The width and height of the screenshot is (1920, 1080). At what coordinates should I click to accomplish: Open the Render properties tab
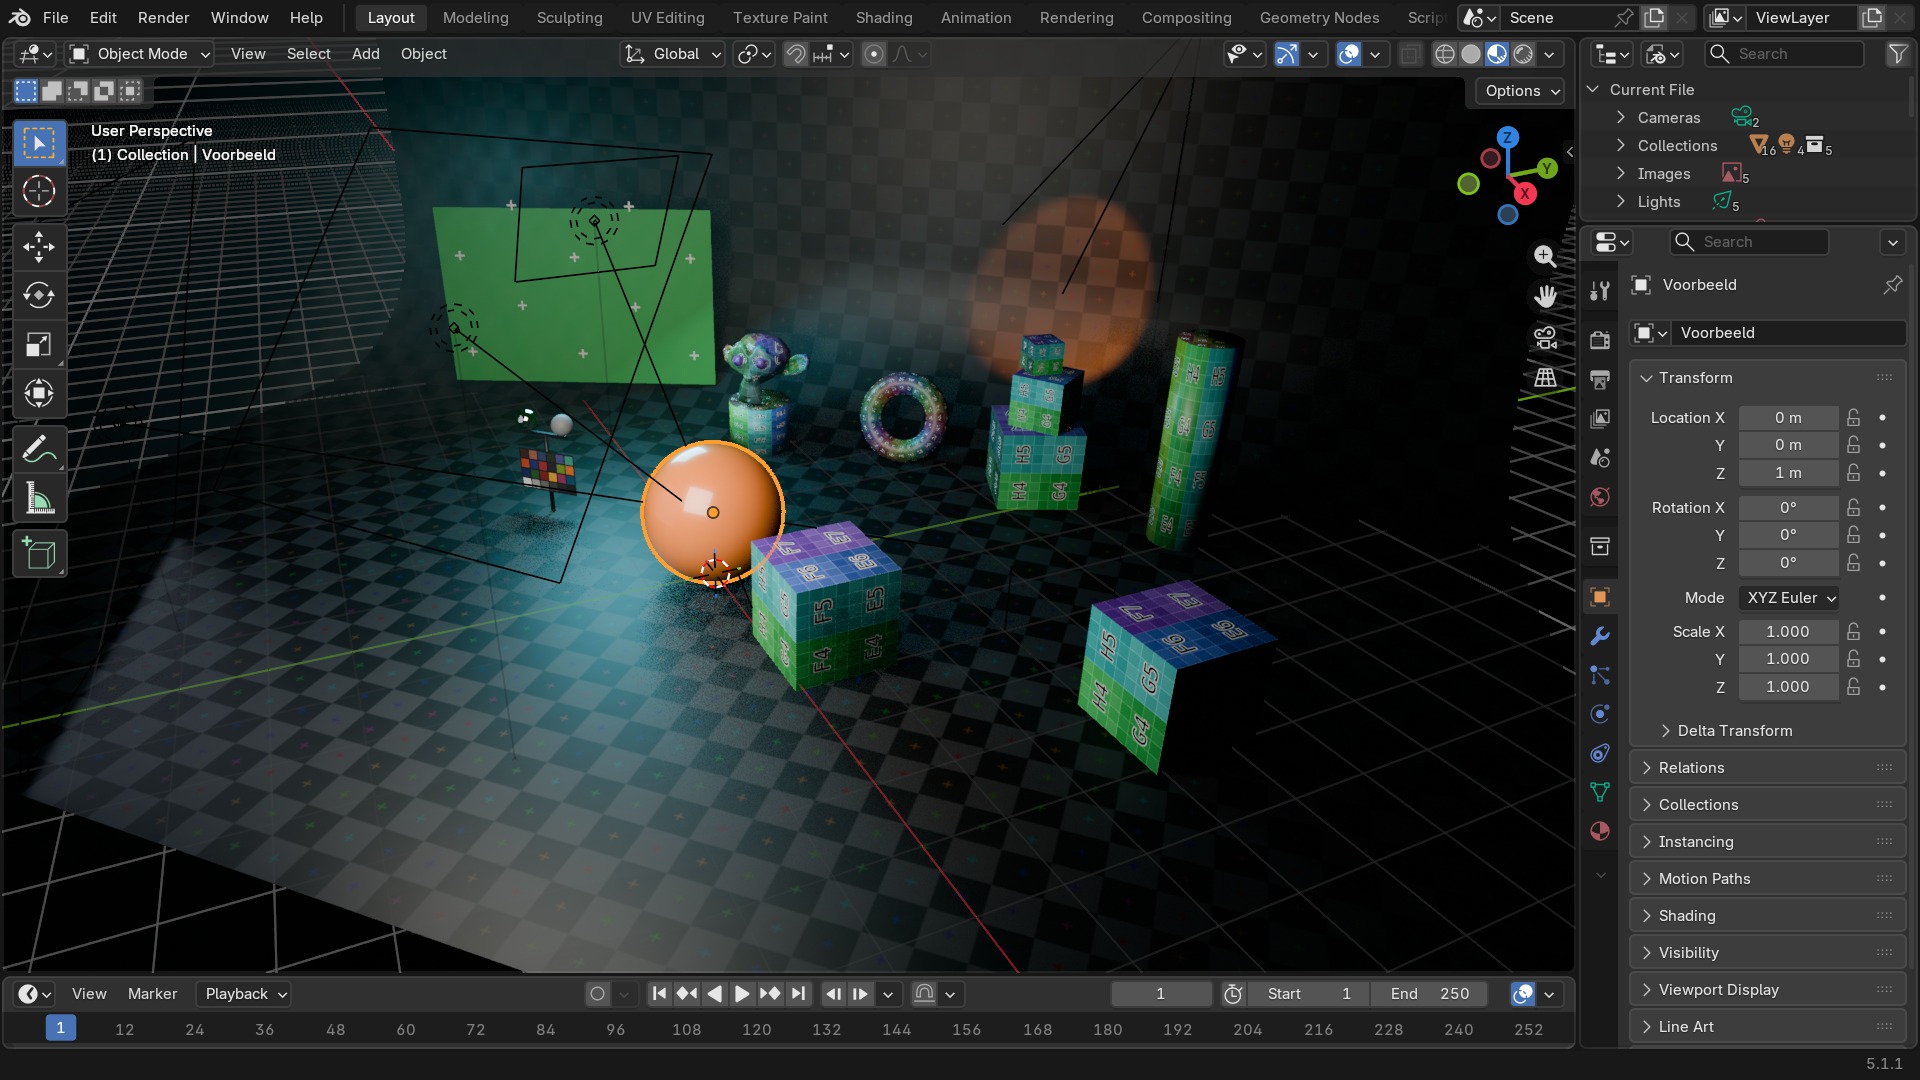point(1600,340)
